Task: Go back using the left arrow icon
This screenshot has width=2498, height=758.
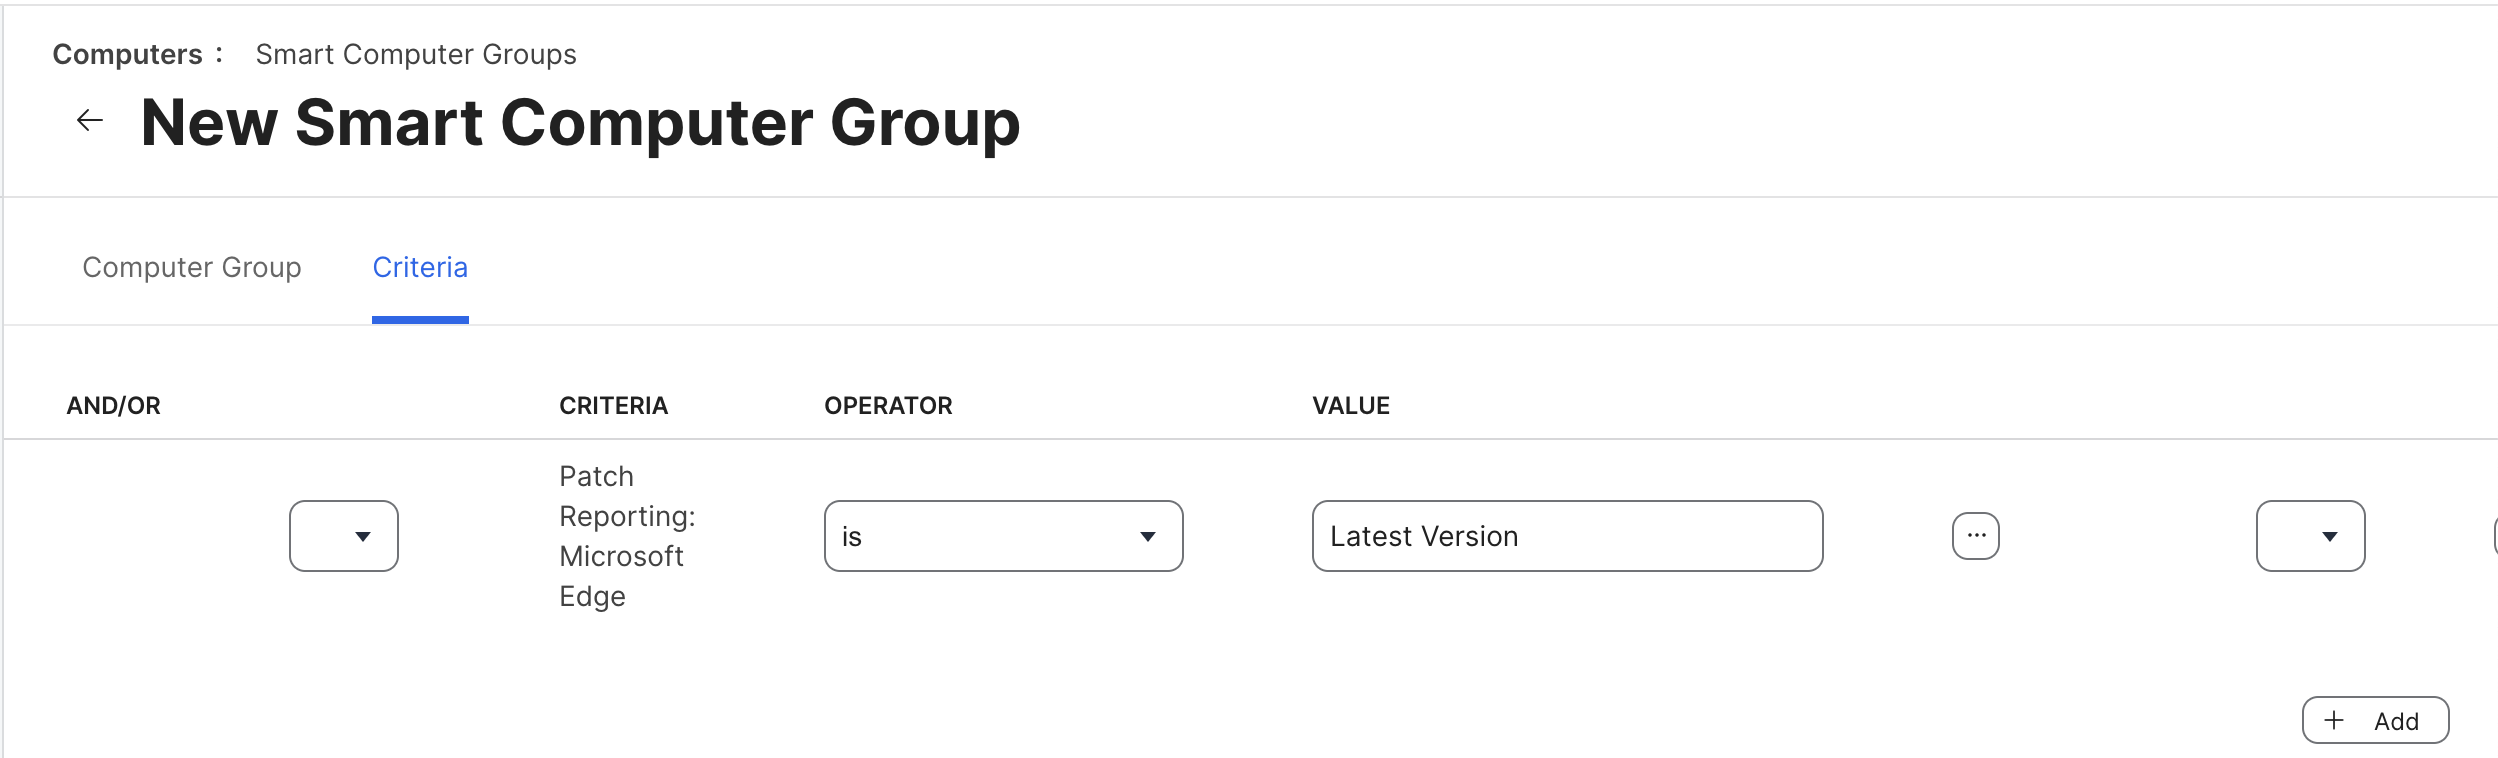Action: pos(90,121)
